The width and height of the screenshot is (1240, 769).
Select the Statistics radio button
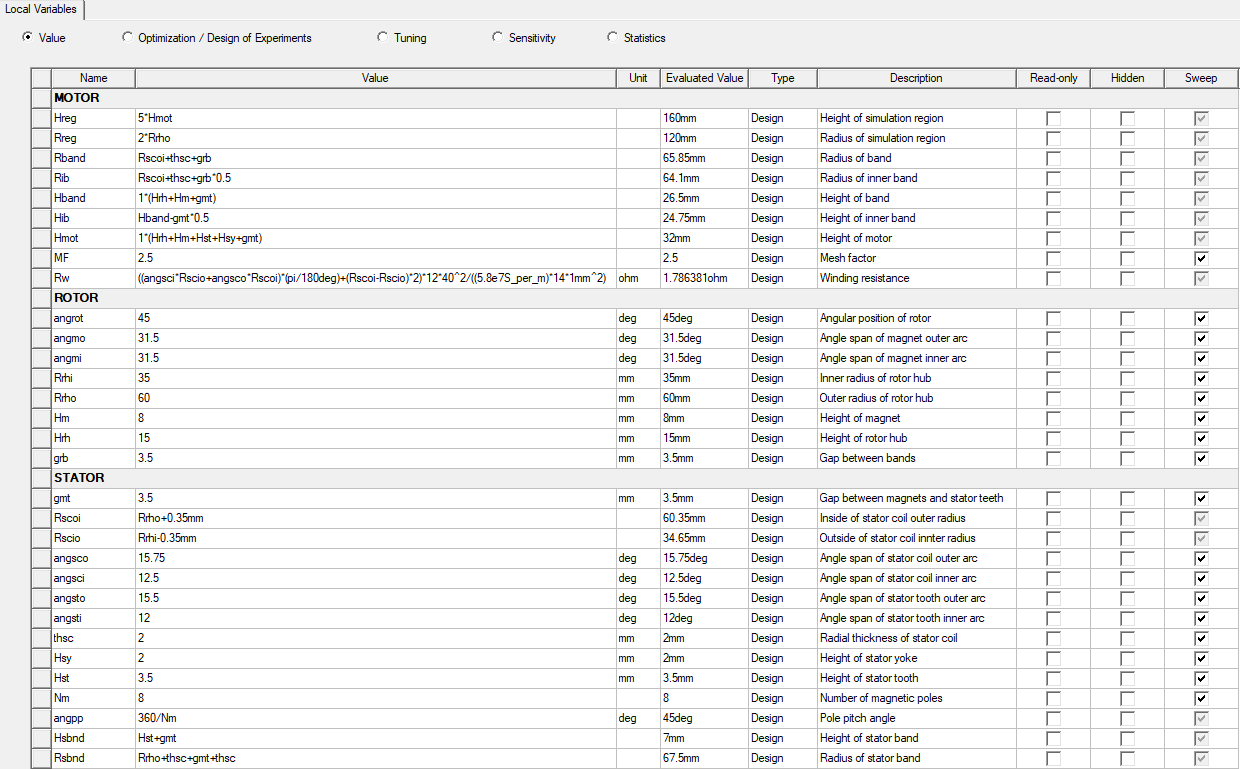pyautogui.click(x=613, y=38)
